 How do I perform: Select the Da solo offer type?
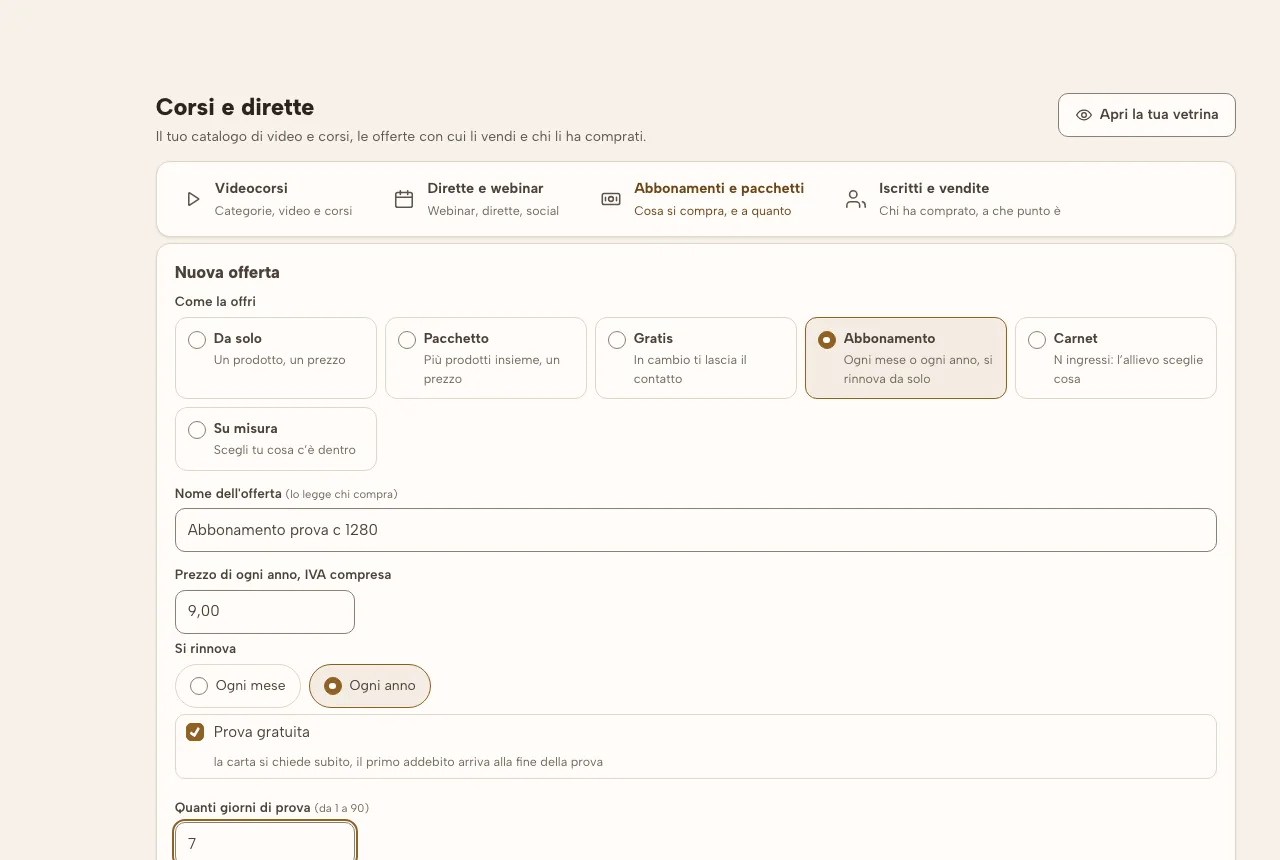click(276, 358)
